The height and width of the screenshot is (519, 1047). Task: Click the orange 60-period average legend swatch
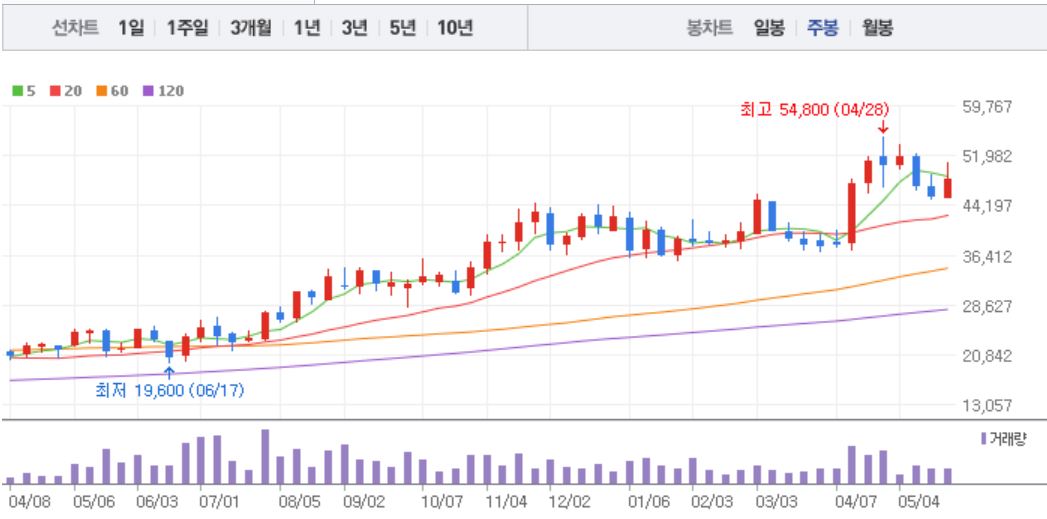(101, 91)
